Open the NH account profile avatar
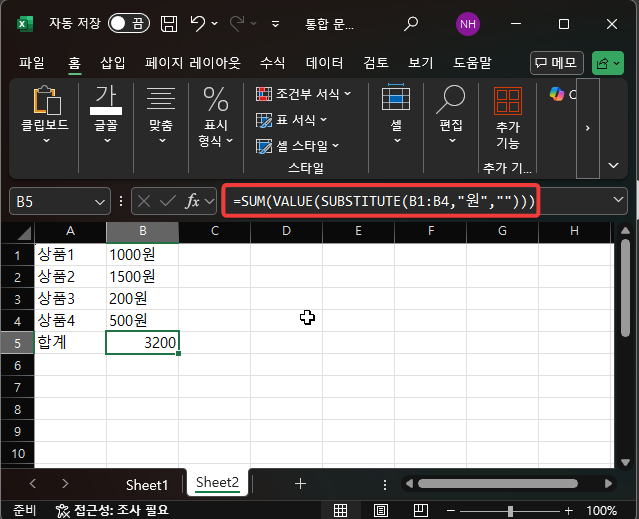The width and height of the screenshot is (639, 519). [467, 24]
